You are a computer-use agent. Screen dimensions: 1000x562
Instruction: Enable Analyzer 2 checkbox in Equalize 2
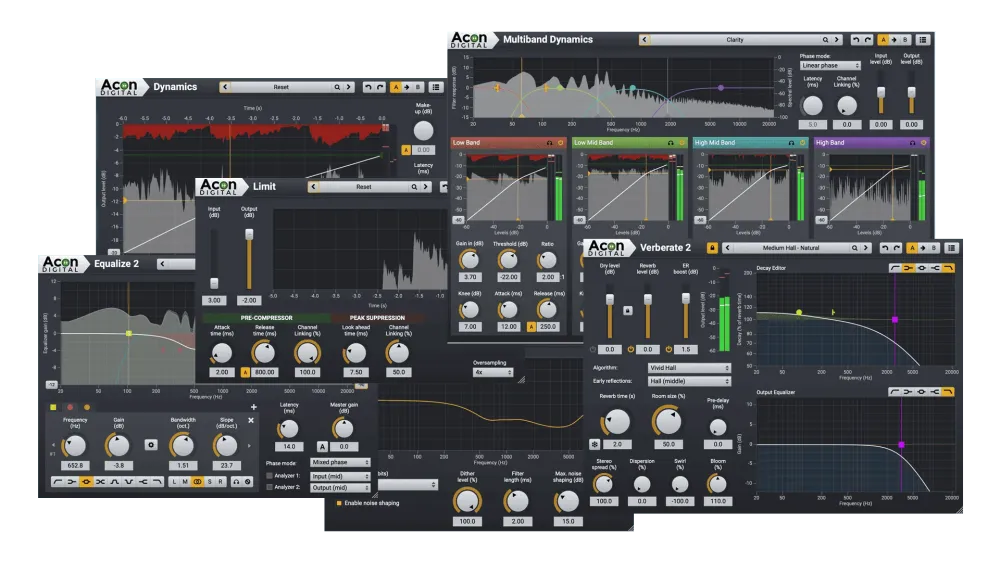point(269,487)
